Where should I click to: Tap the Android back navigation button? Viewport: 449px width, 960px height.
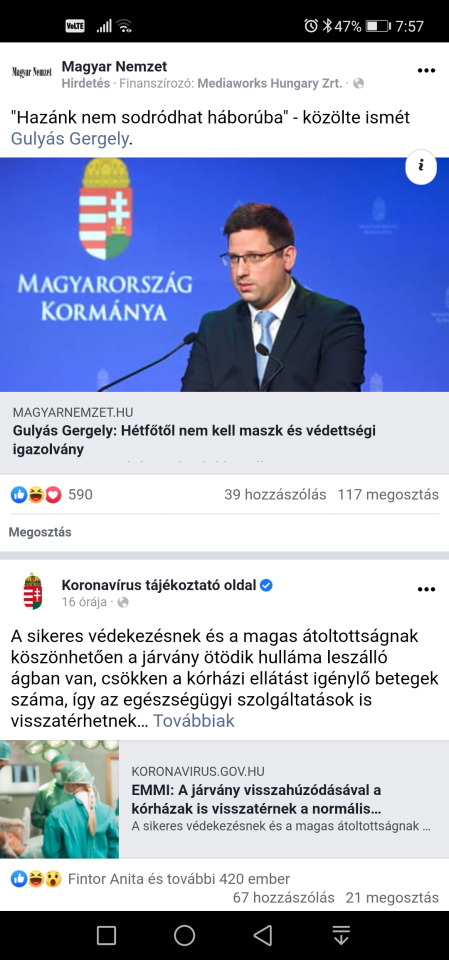tap(263, 935)
